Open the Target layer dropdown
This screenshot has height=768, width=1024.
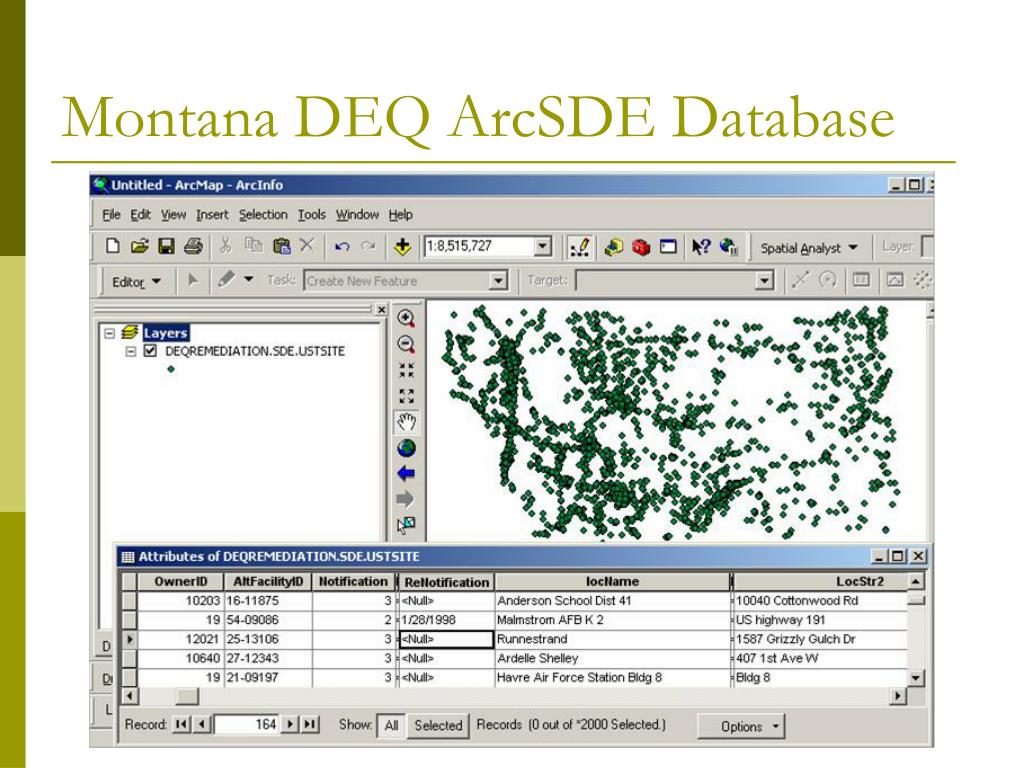point(763,281)
